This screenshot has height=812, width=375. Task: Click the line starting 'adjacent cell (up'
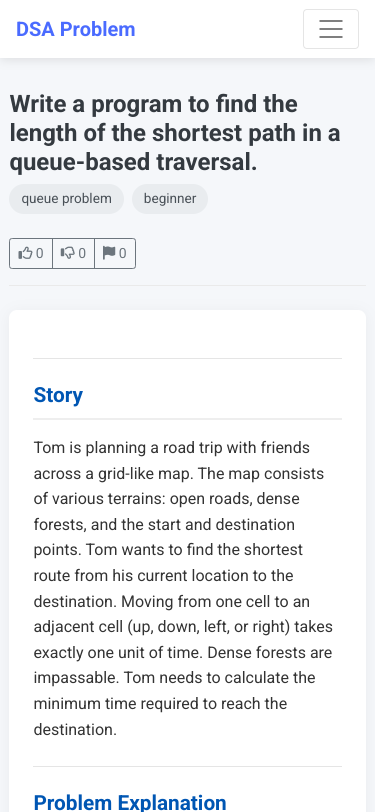(183, 627)
